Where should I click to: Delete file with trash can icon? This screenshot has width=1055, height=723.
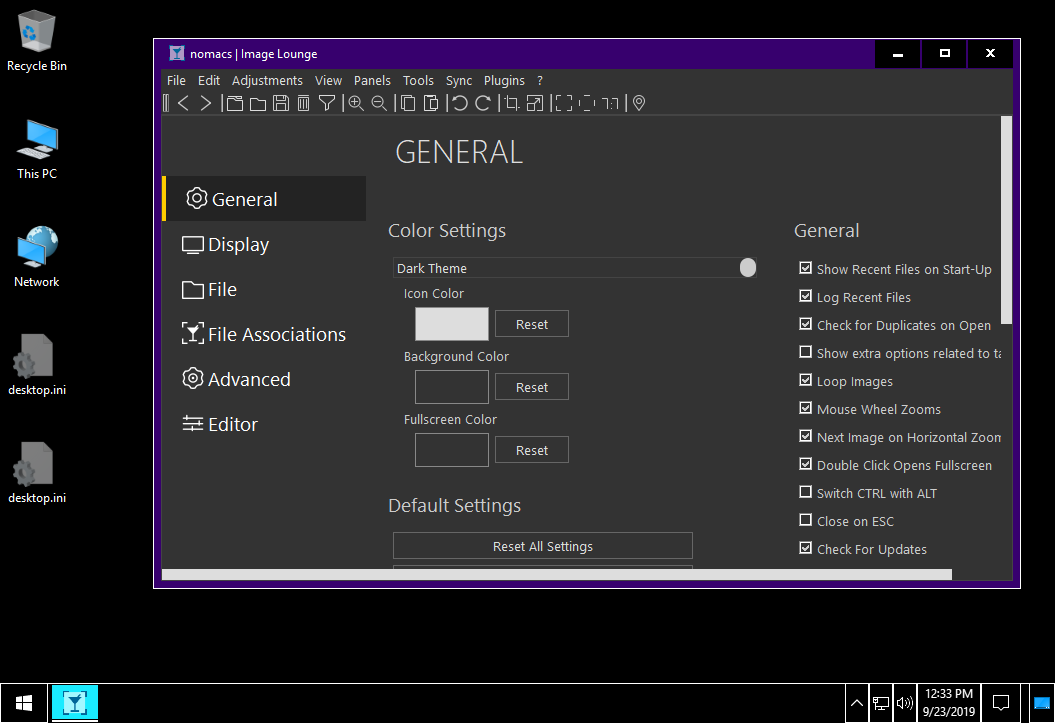coord(303,103)
